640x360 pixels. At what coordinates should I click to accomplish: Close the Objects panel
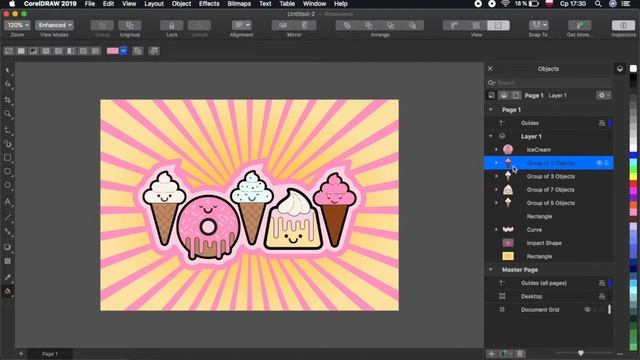[491, 69]
